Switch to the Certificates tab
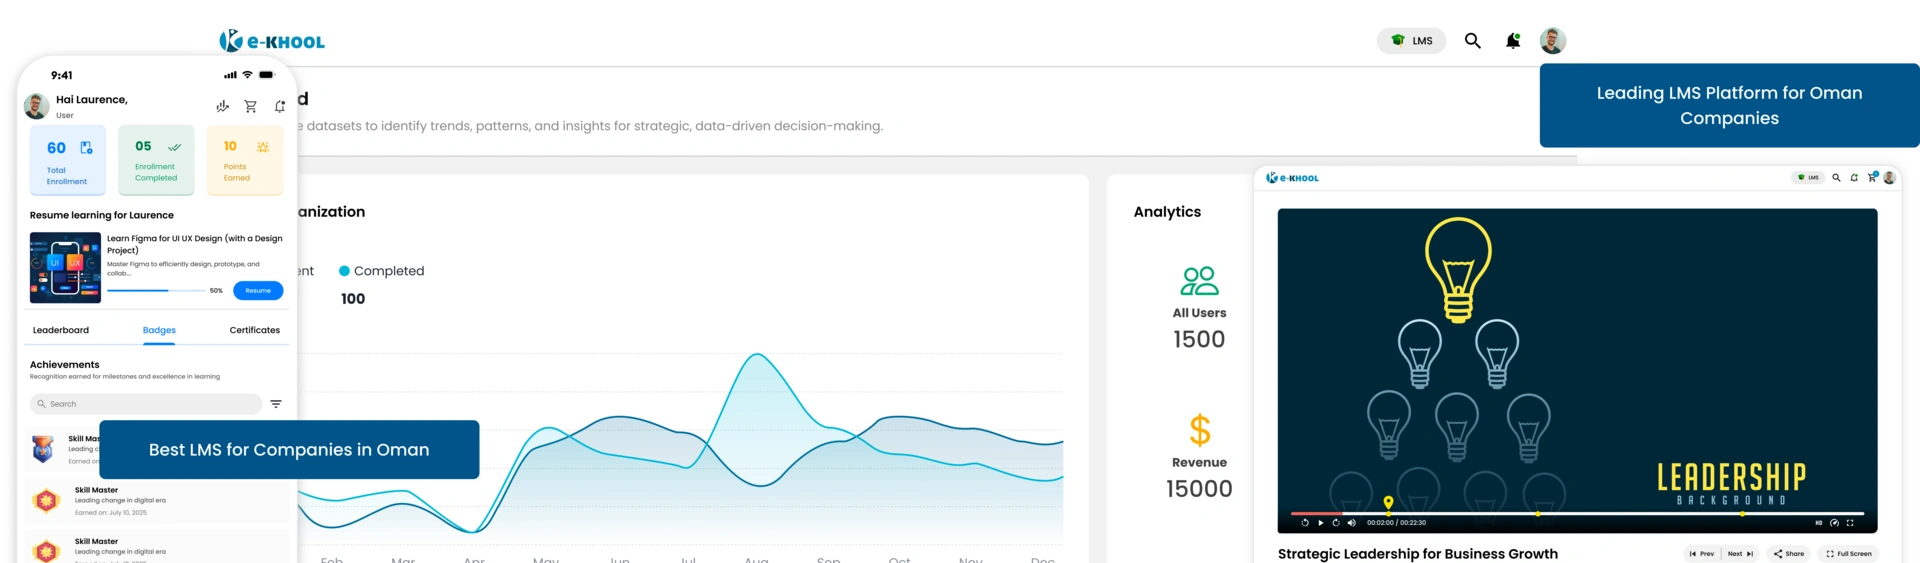1920x563 pixels. (254, 330)
